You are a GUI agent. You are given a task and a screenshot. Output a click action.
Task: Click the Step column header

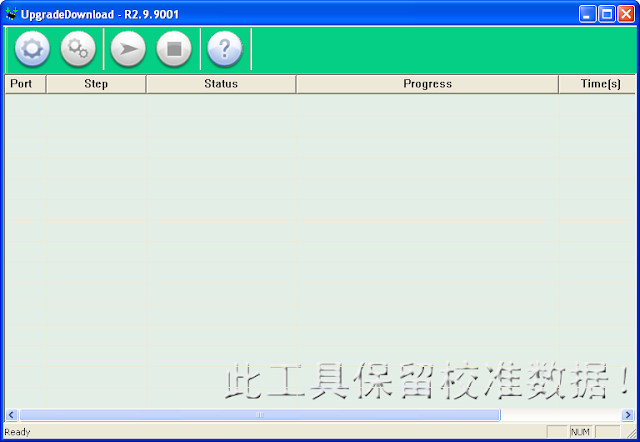[x=96, y=84]
